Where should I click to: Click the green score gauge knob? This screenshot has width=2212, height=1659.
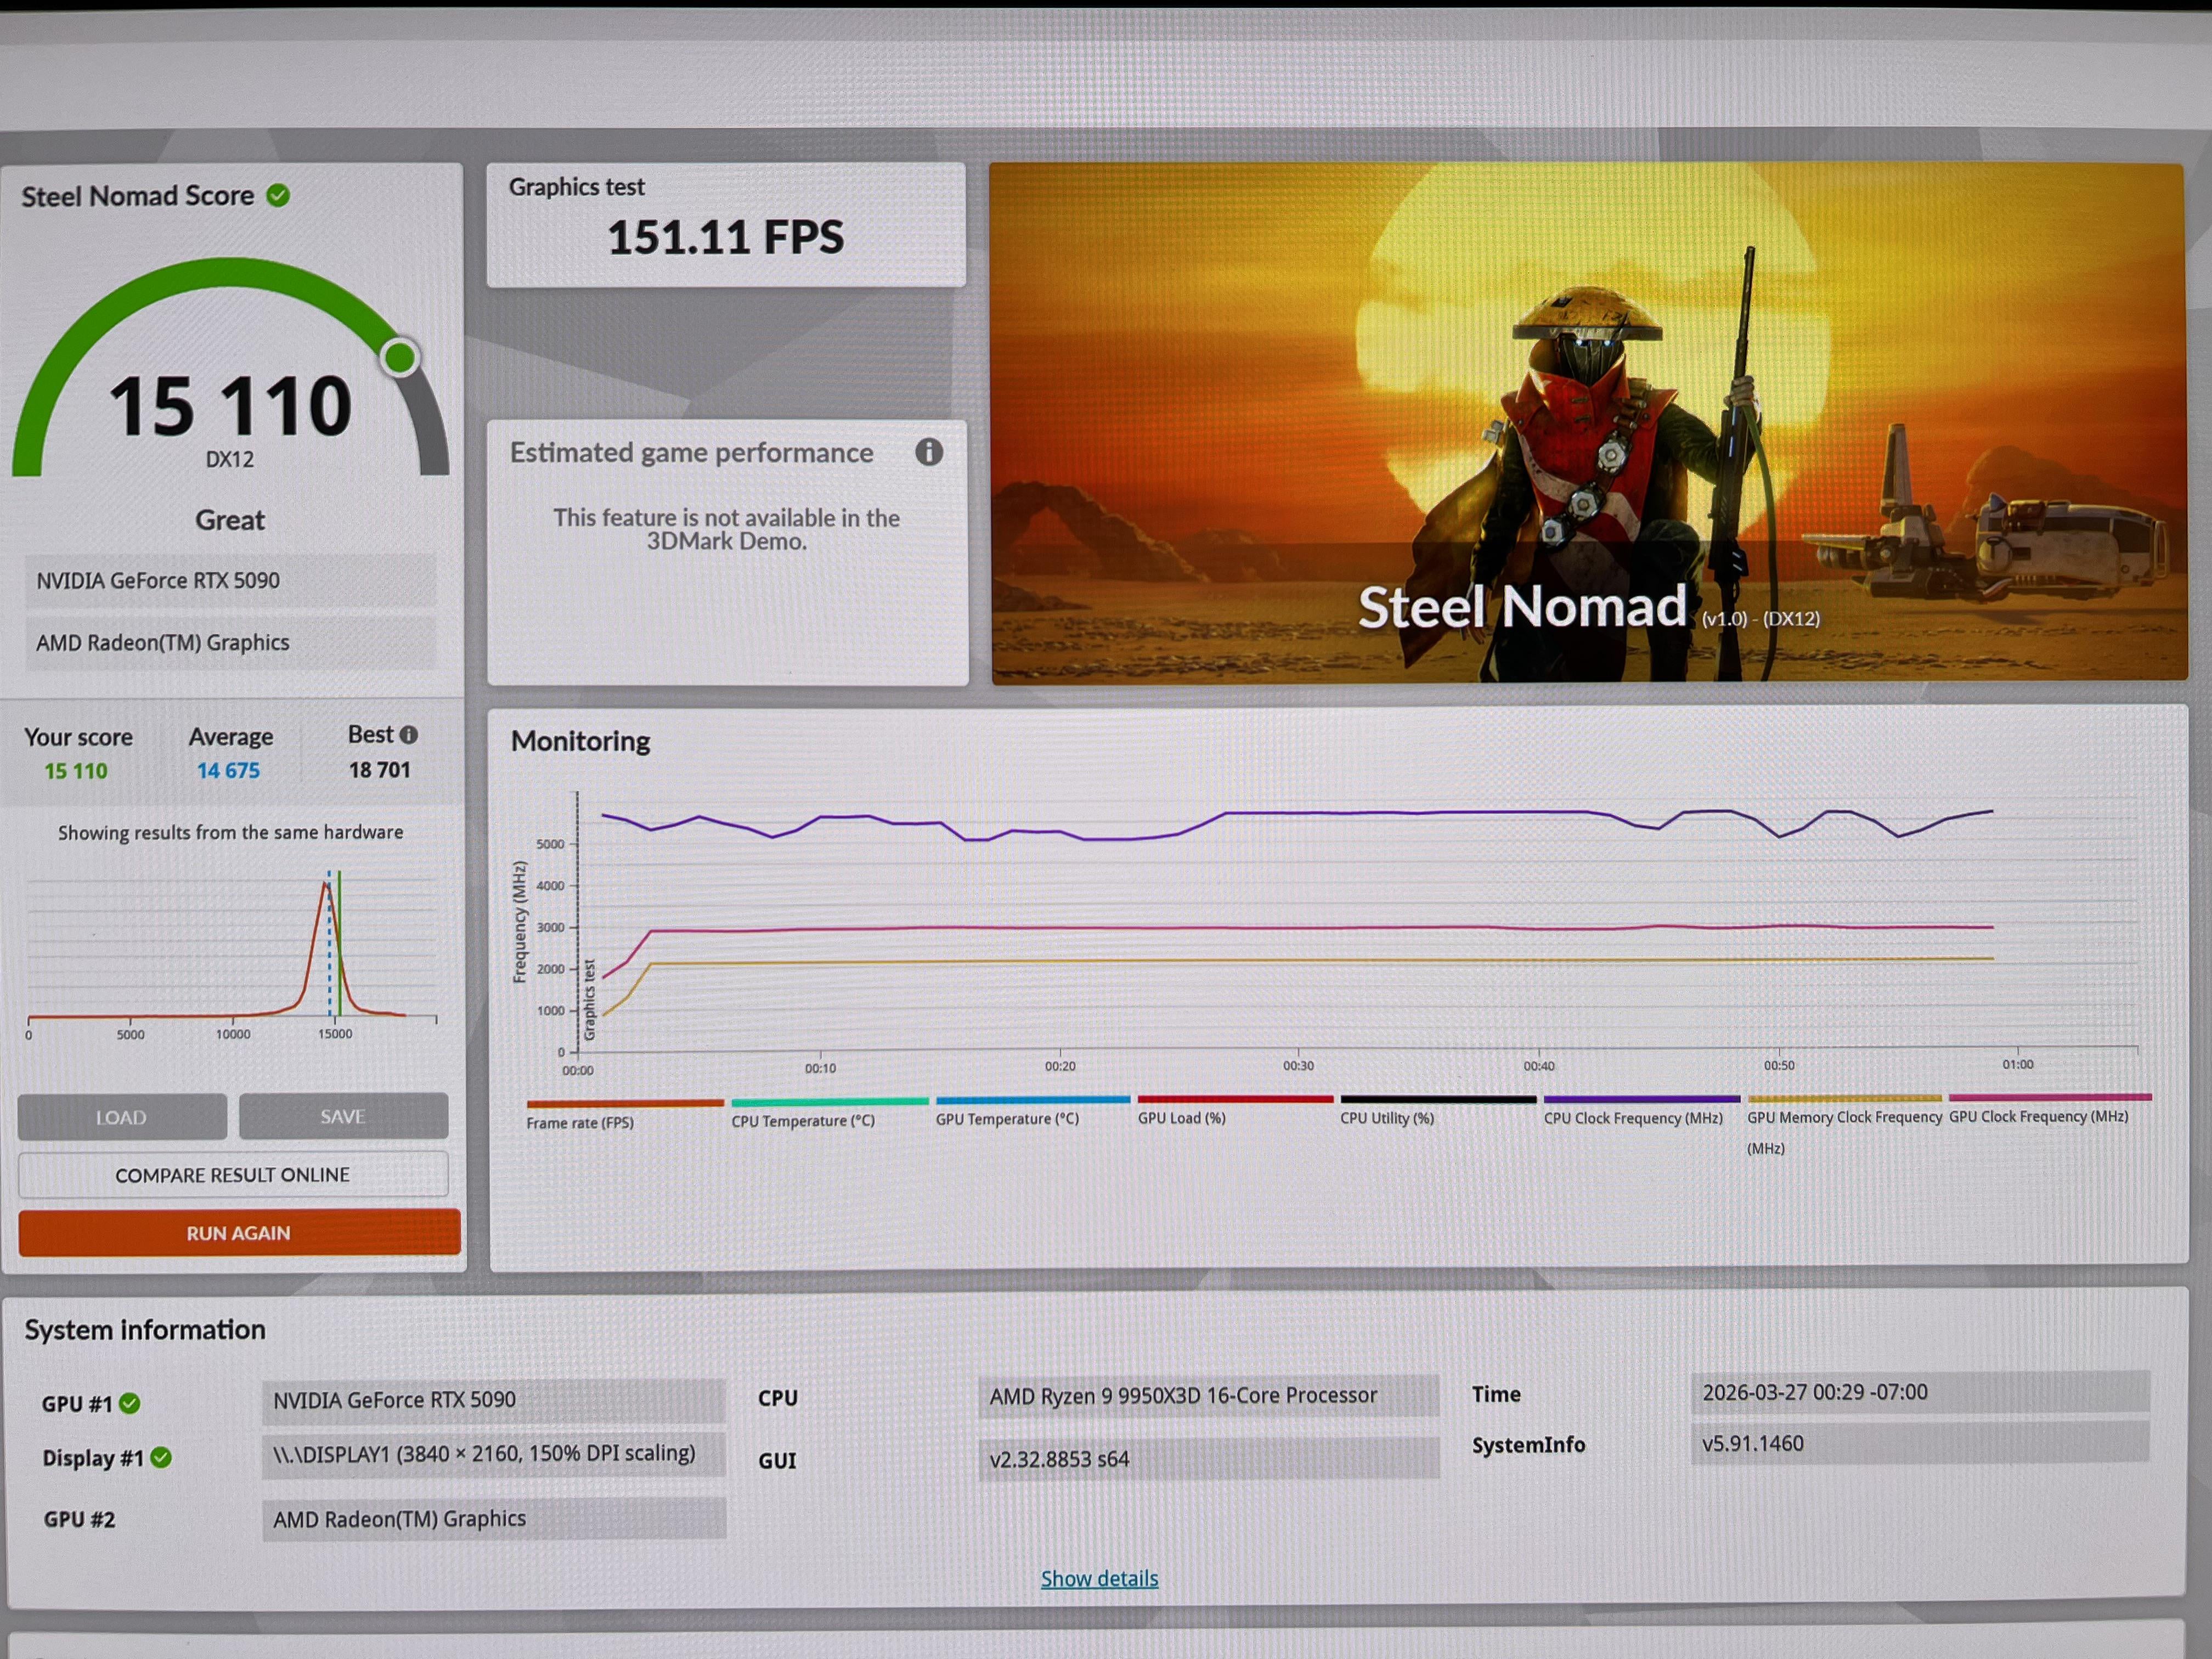400,358
